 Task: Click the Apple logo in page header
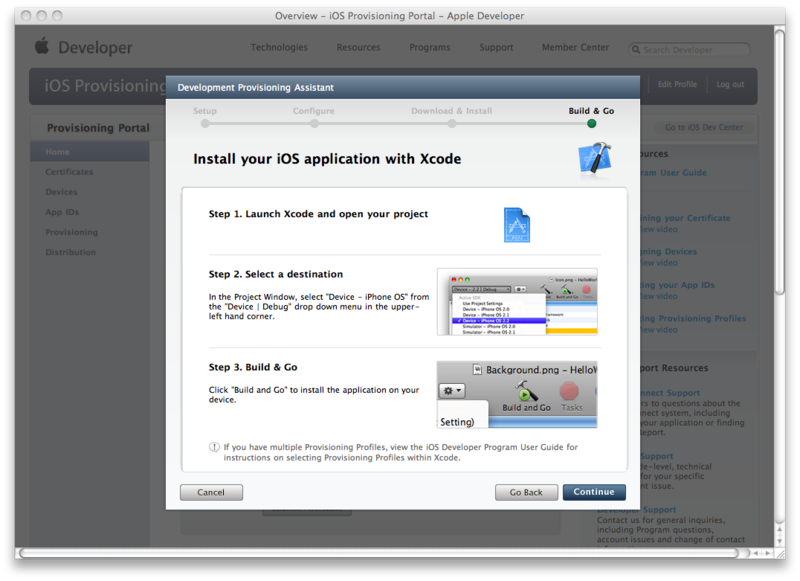(x=42, y=46)
